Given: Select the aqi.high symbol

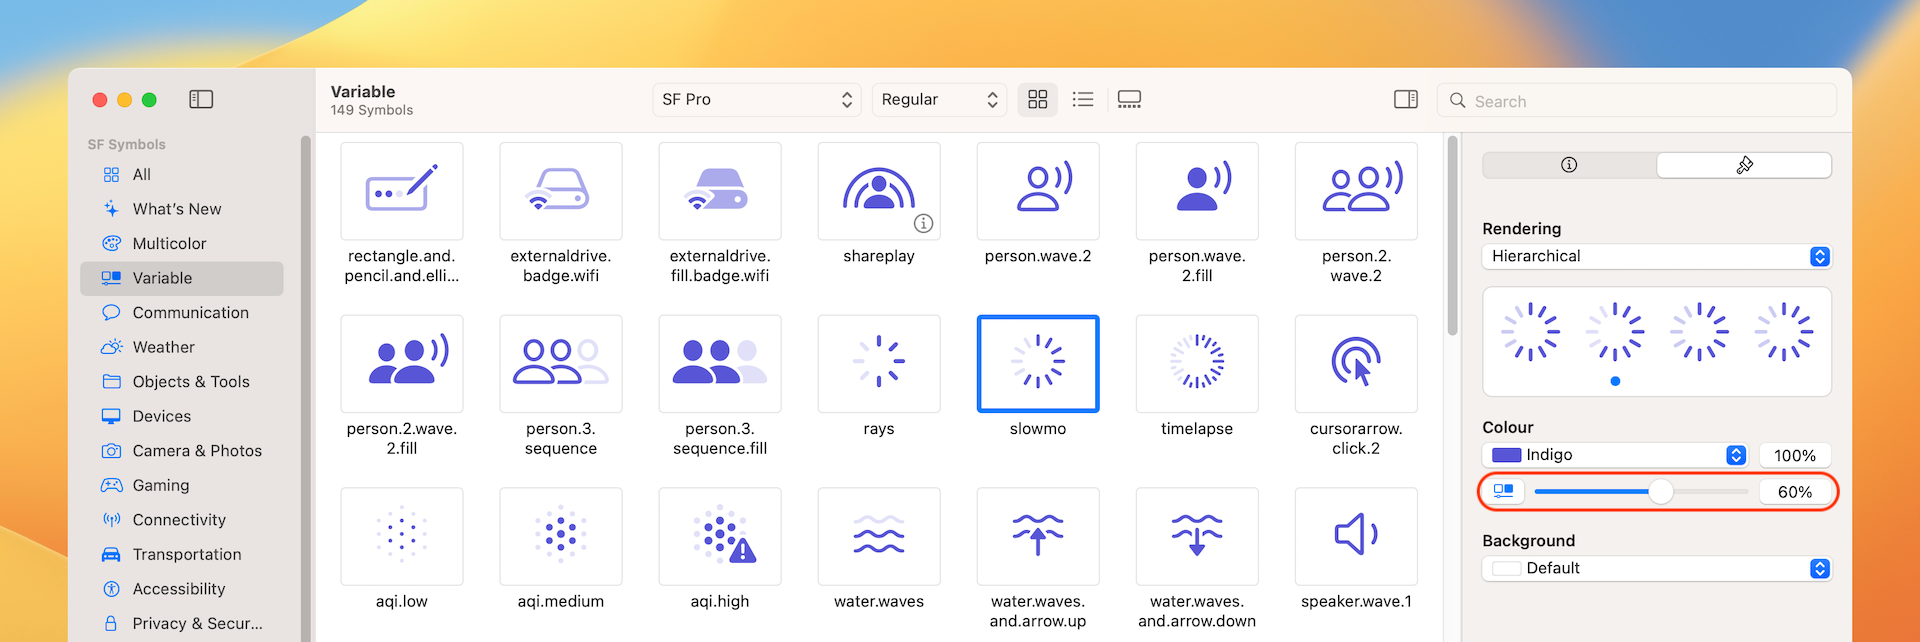Looking at the screenshot, I should coord(719,537).
